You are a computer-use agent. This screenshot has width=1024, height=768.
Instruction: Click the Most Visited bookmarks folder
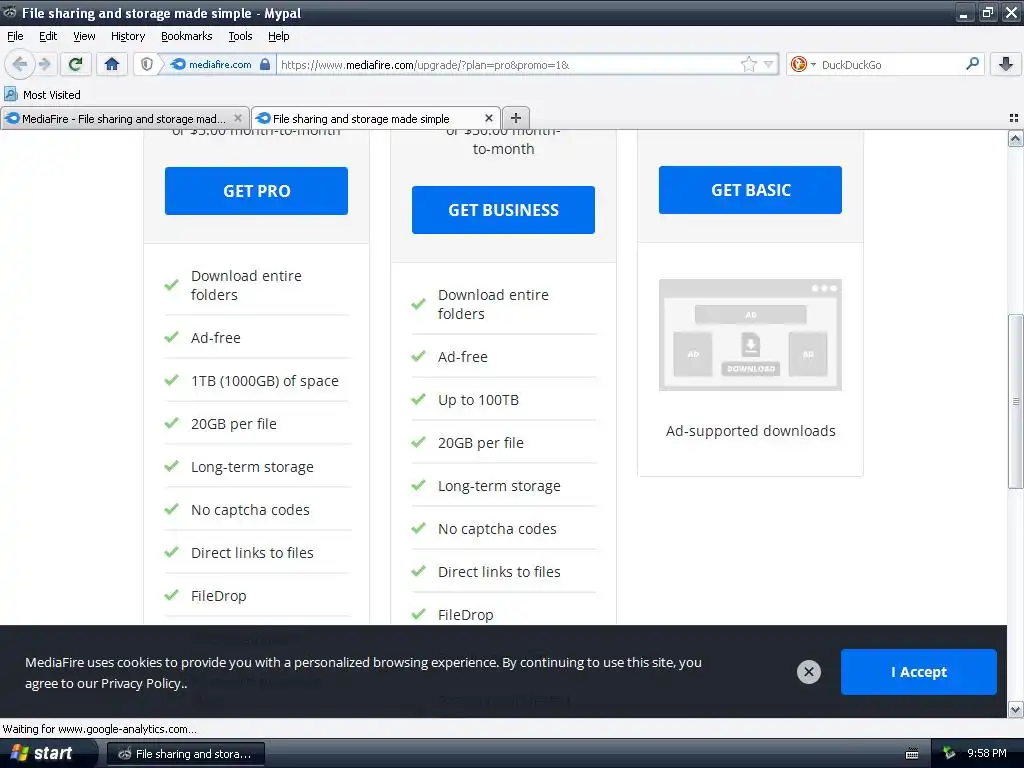42,95
